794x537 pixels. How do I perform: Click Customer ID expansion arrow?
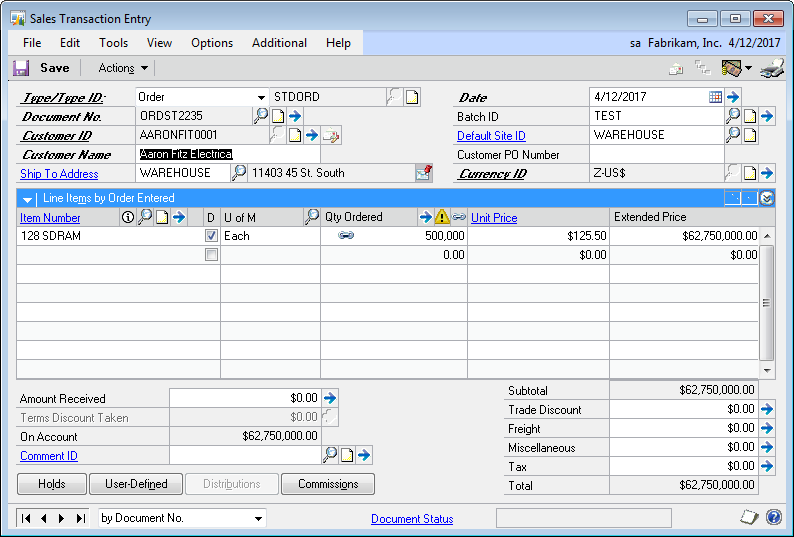[312, 135]
